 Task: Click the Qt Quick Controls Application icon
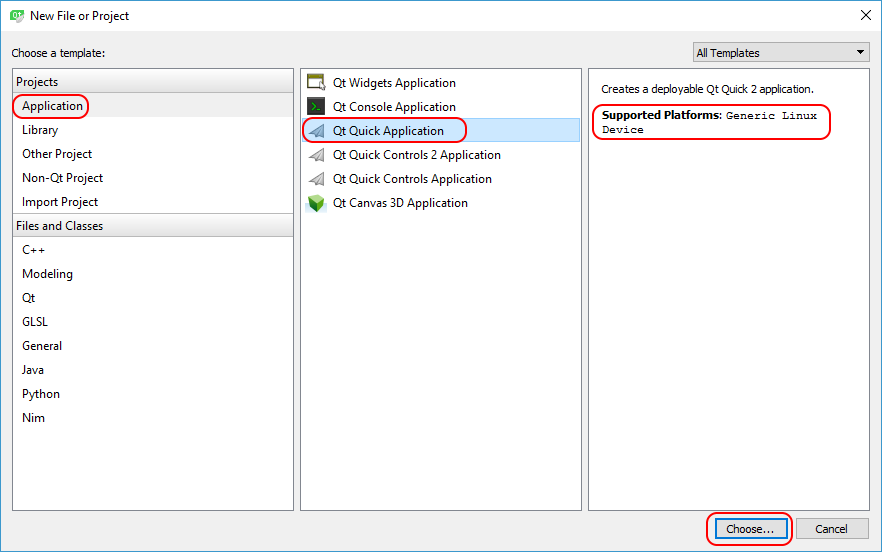click(x=316, y=179)
